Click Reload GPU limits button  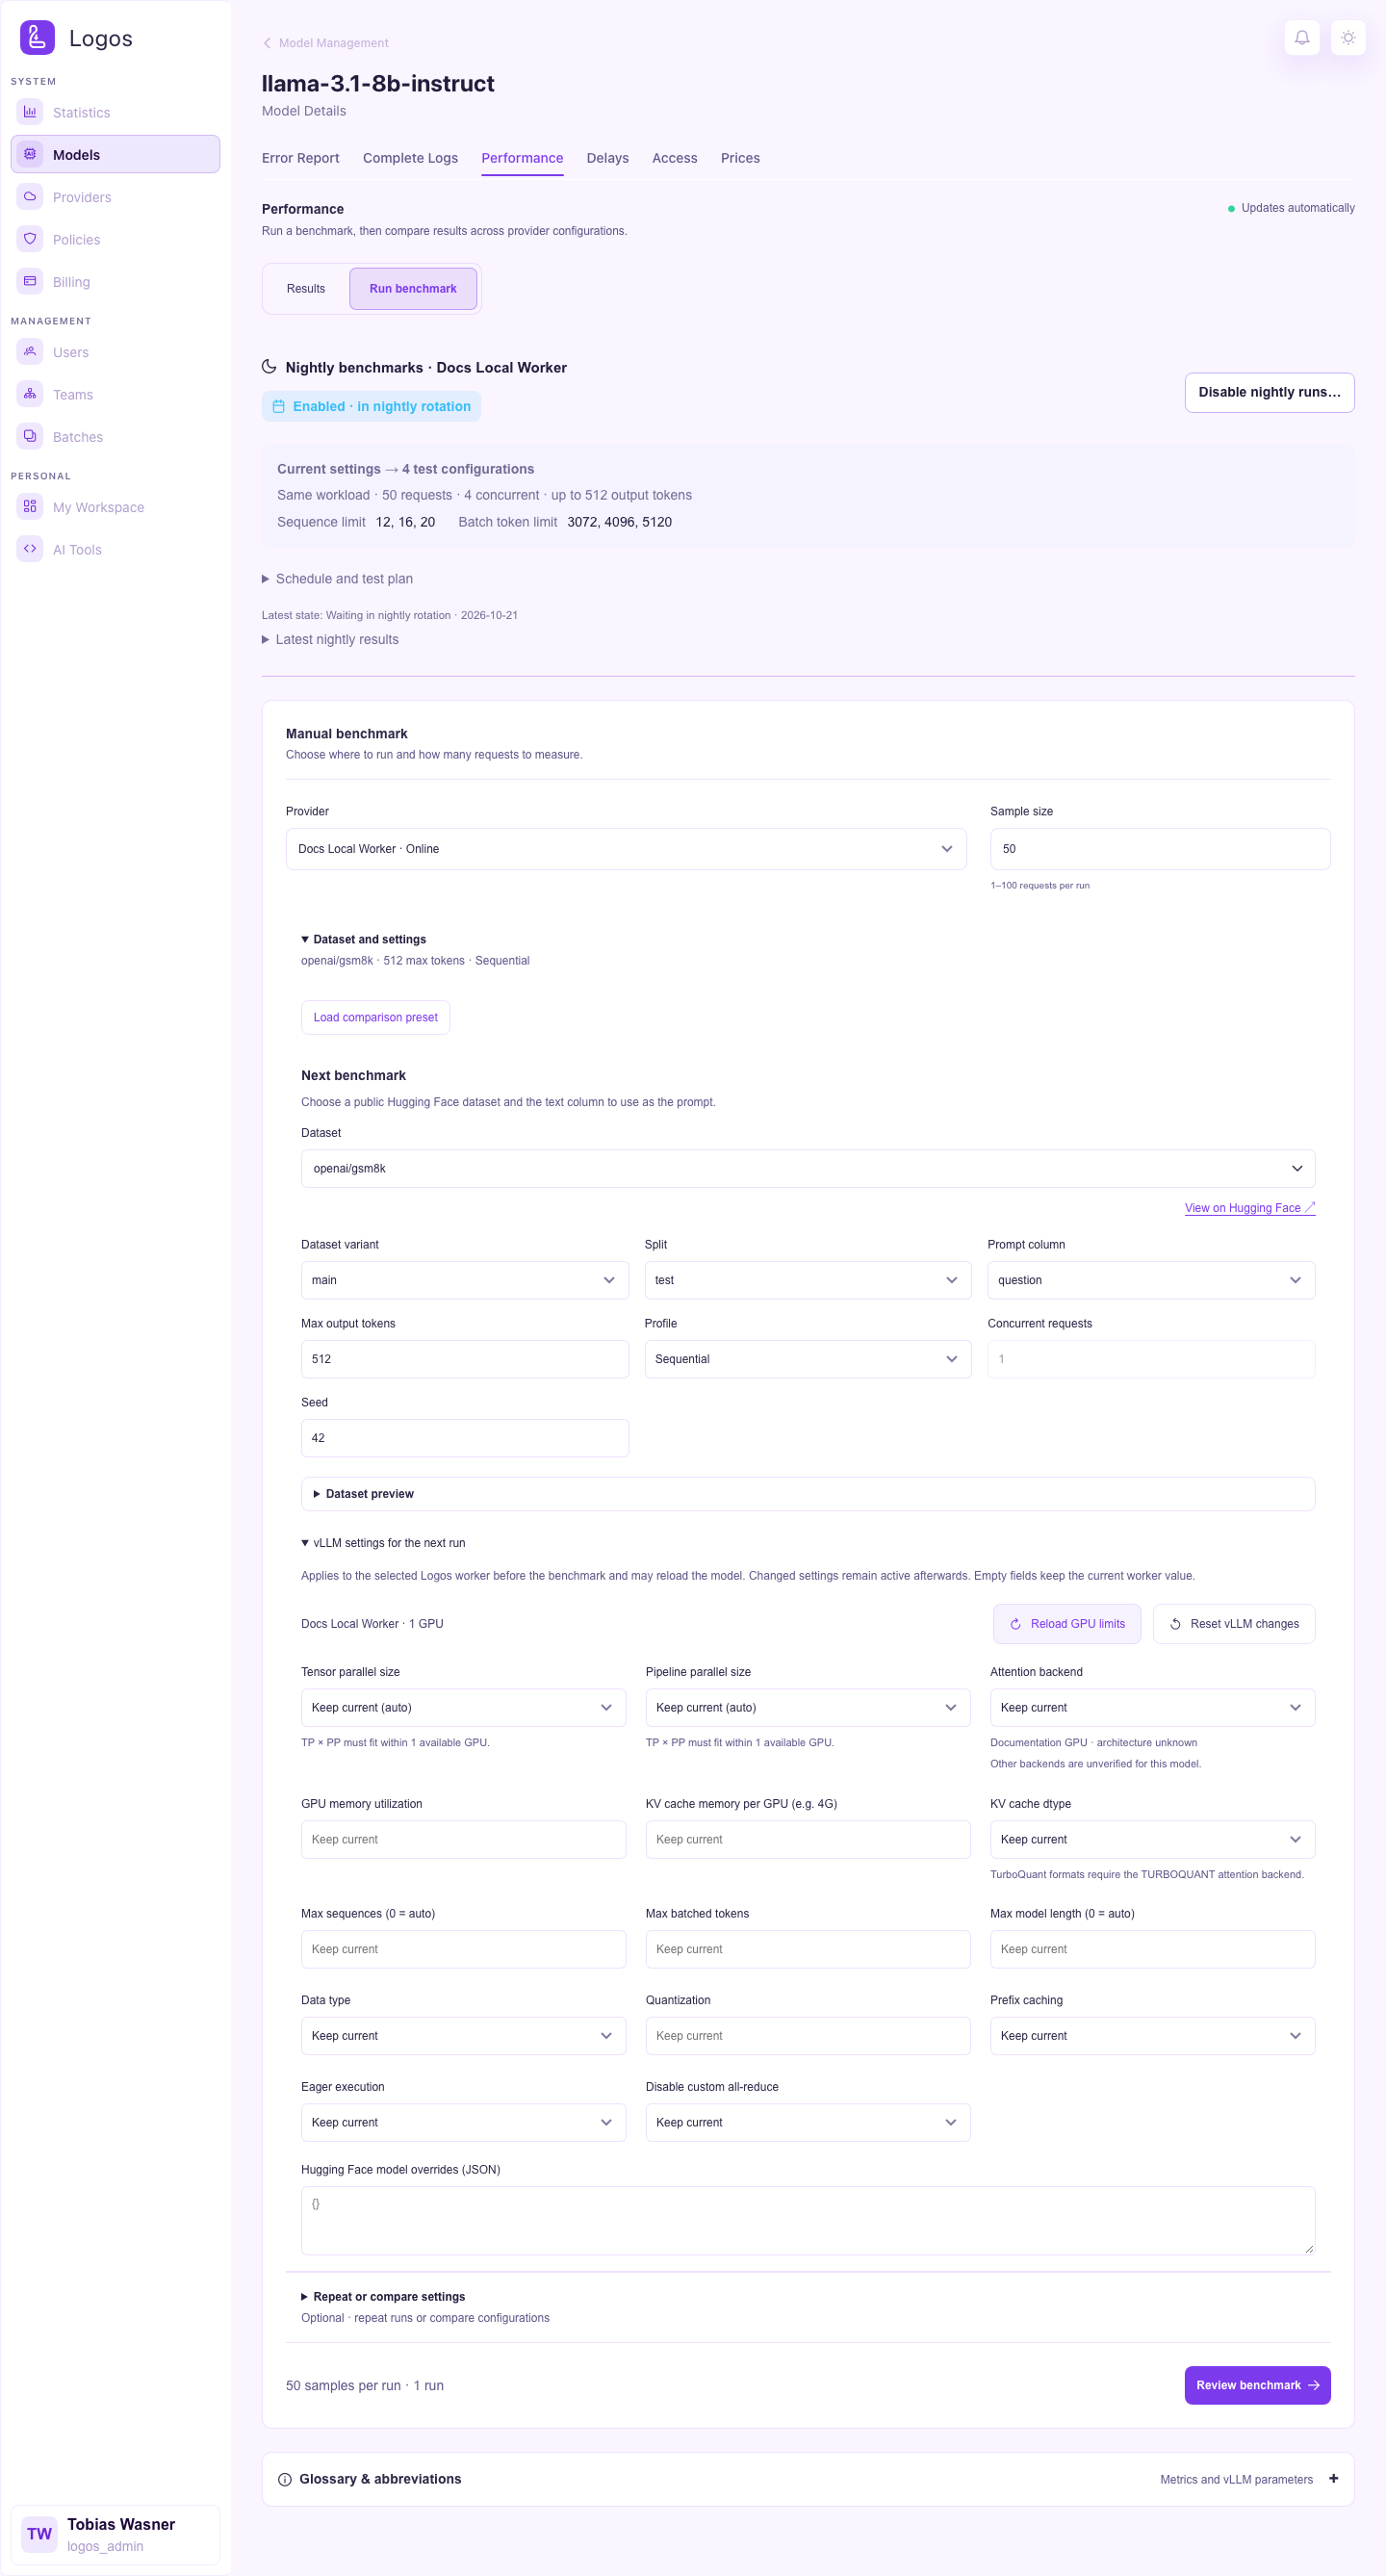point(1066,1624)
